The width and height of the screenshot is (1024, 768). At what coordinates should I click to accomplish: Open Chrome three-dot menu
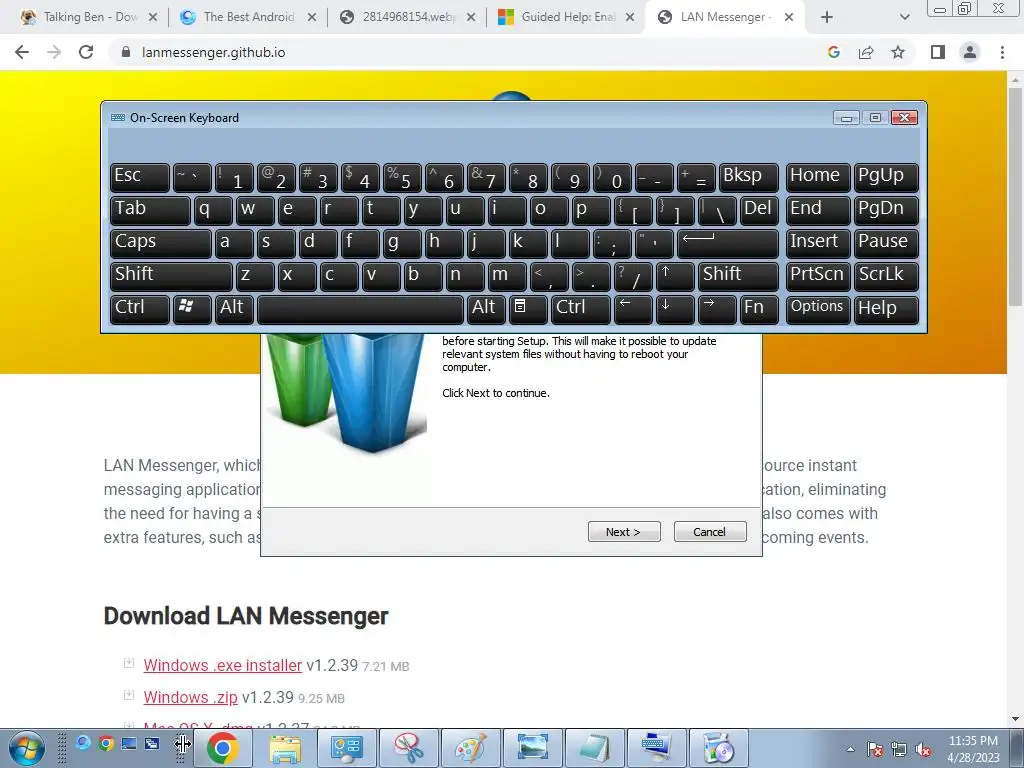1002,52
